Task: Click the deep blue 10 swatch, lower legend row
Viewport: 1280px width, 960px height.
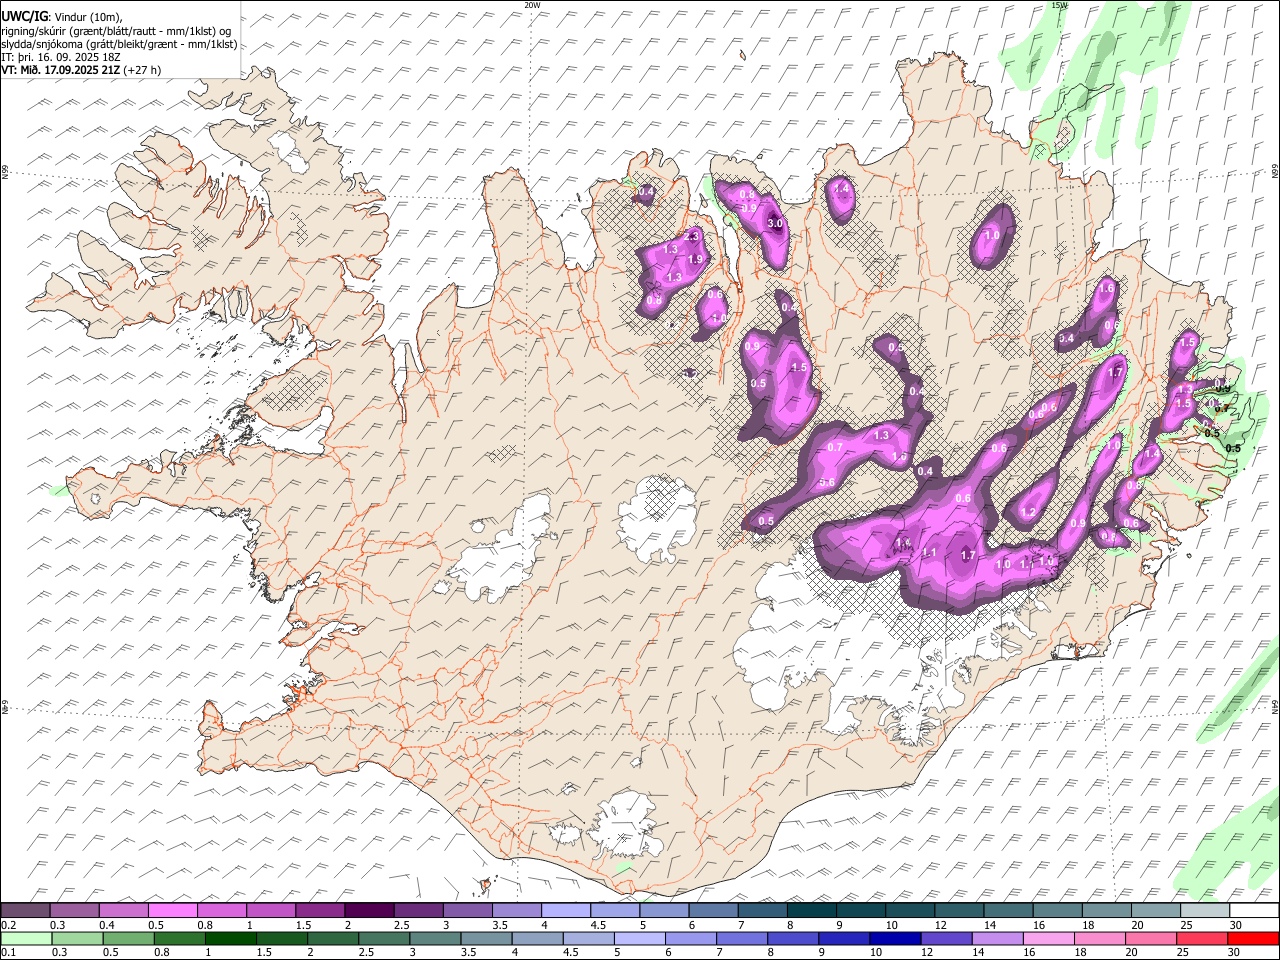Action: coord(895,939)
